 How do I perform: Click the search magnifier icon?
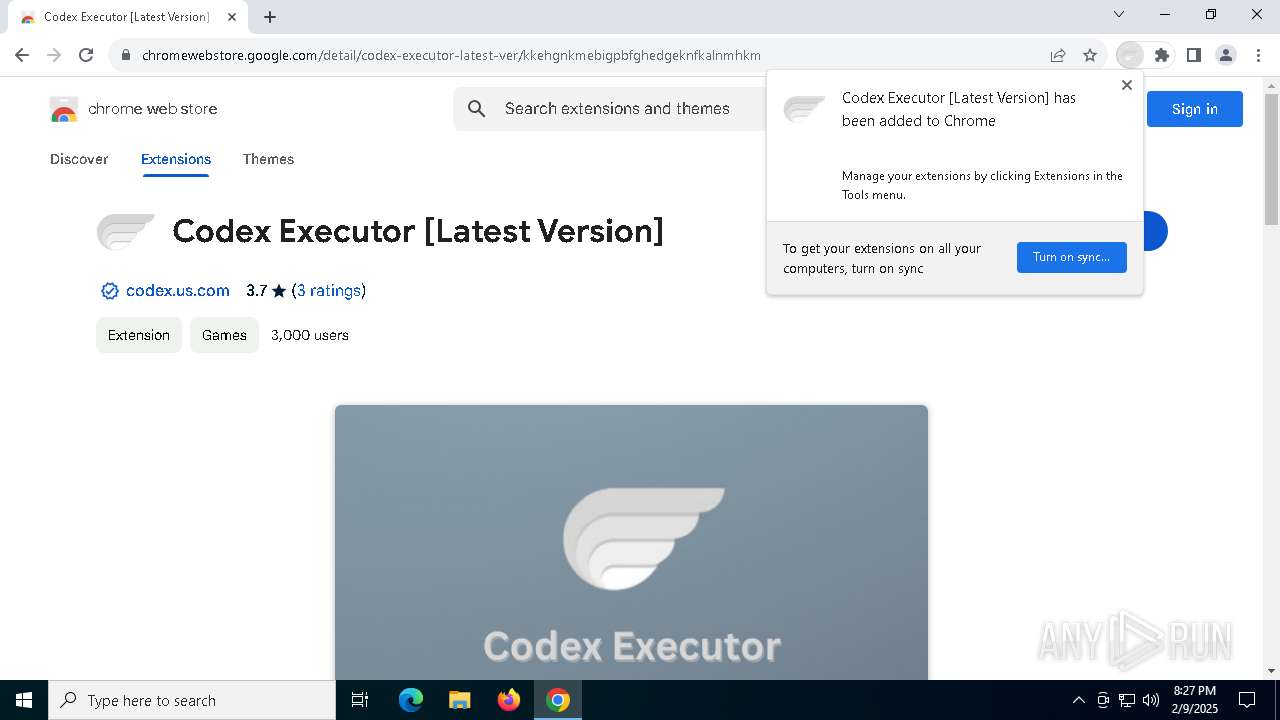click(x=477, y=109)
